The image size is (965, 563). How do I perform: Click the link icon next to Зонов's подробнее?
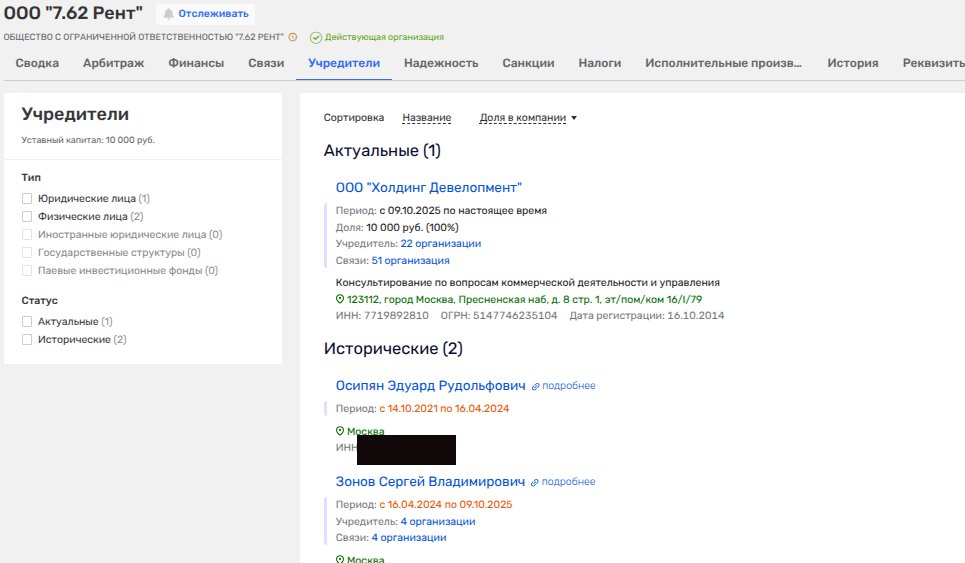point(536,482)
